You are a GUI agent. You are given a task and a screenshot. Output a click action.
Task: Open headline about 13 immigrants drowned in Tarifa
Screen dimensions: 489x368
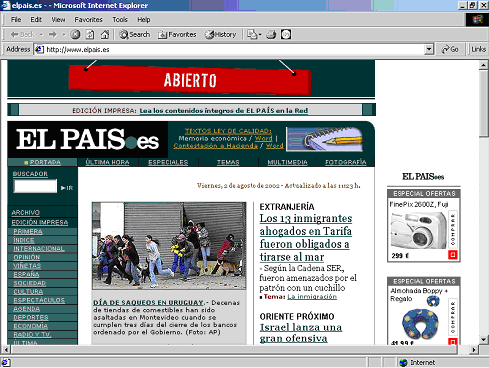click(306, 238)
